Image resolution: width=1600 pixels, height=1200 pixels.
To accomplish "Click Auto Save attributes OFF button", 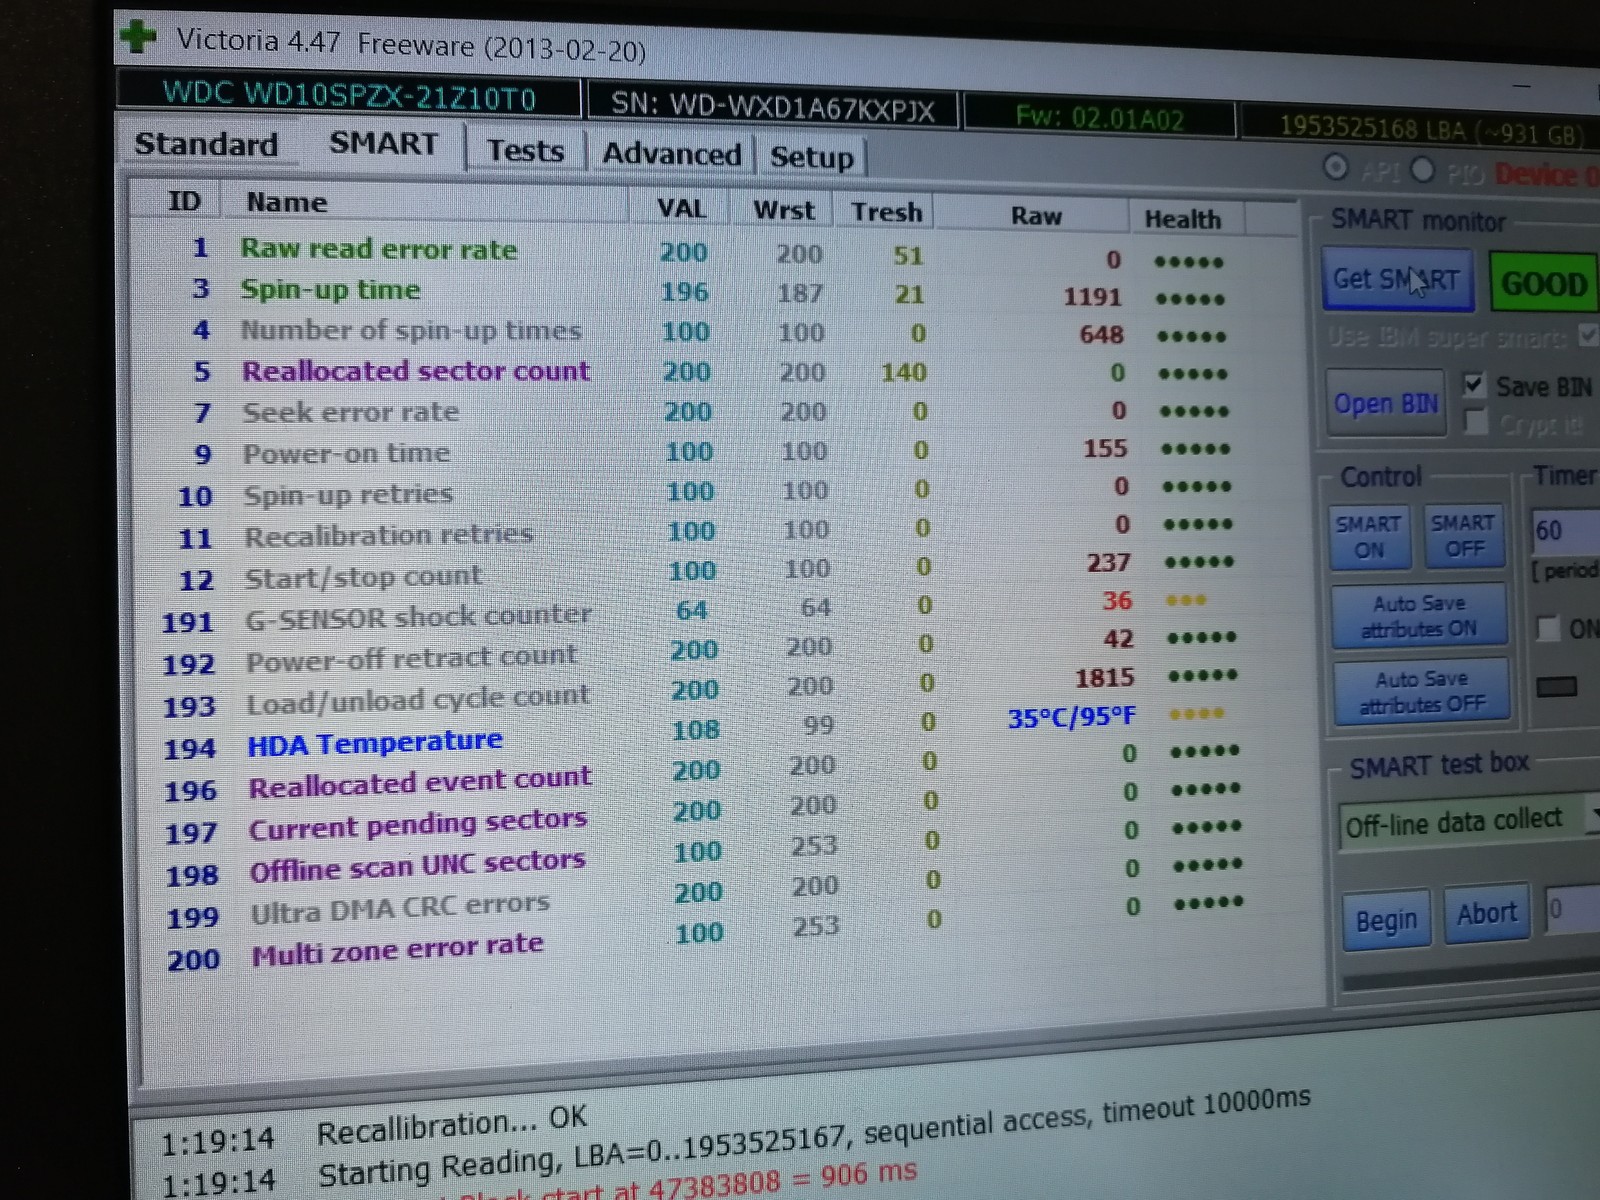I will (x=1420, y=692).
